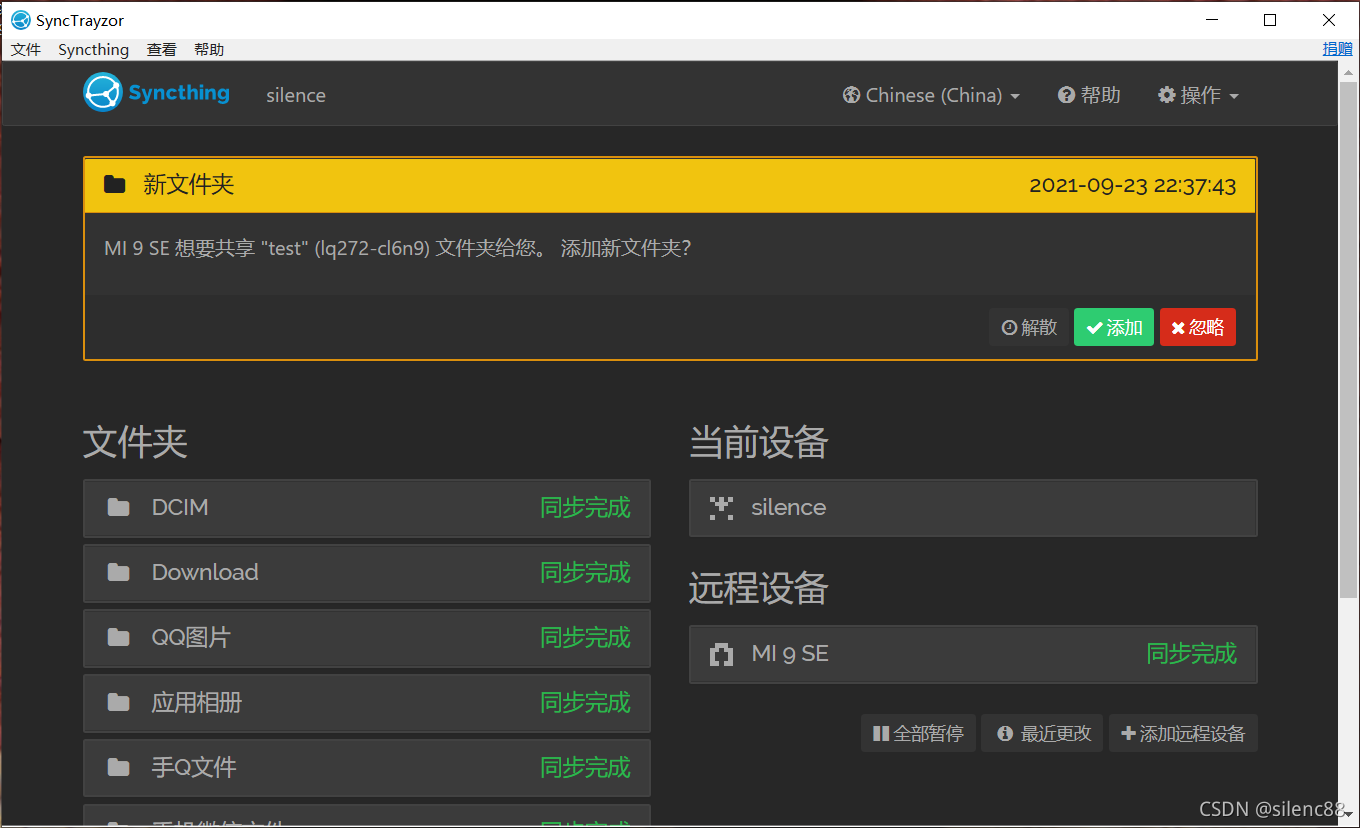Click the 当前设备 section heading

click(758, 442)
